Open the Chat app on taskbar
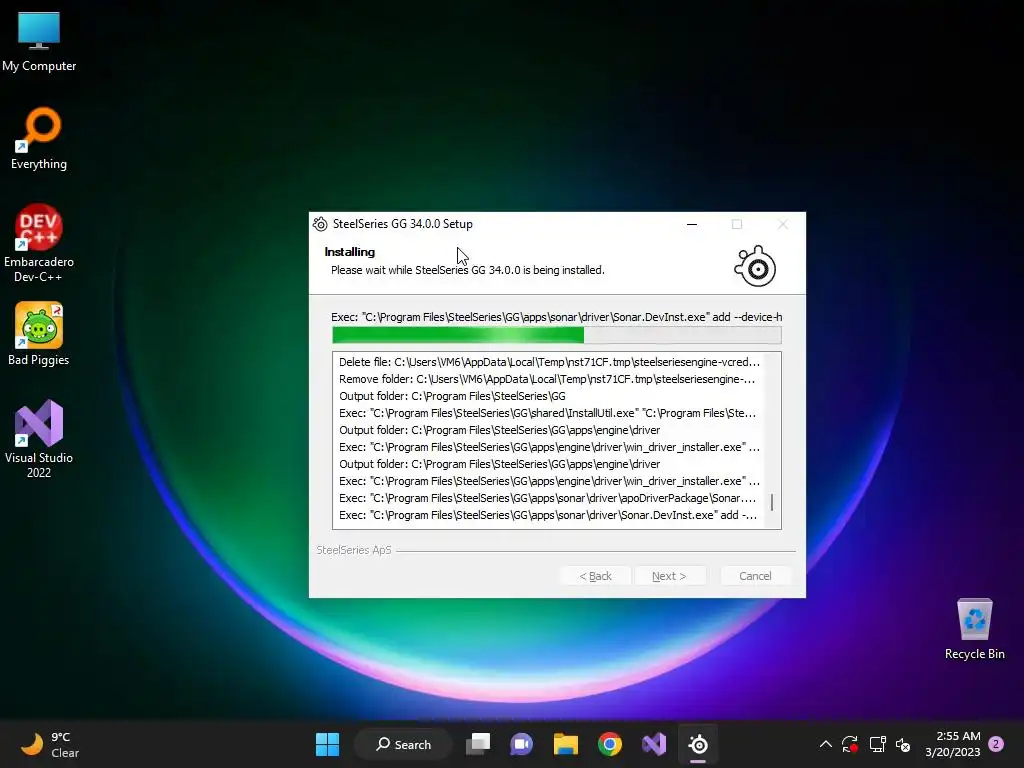1024x768 pixels. (x=521, y=744)
